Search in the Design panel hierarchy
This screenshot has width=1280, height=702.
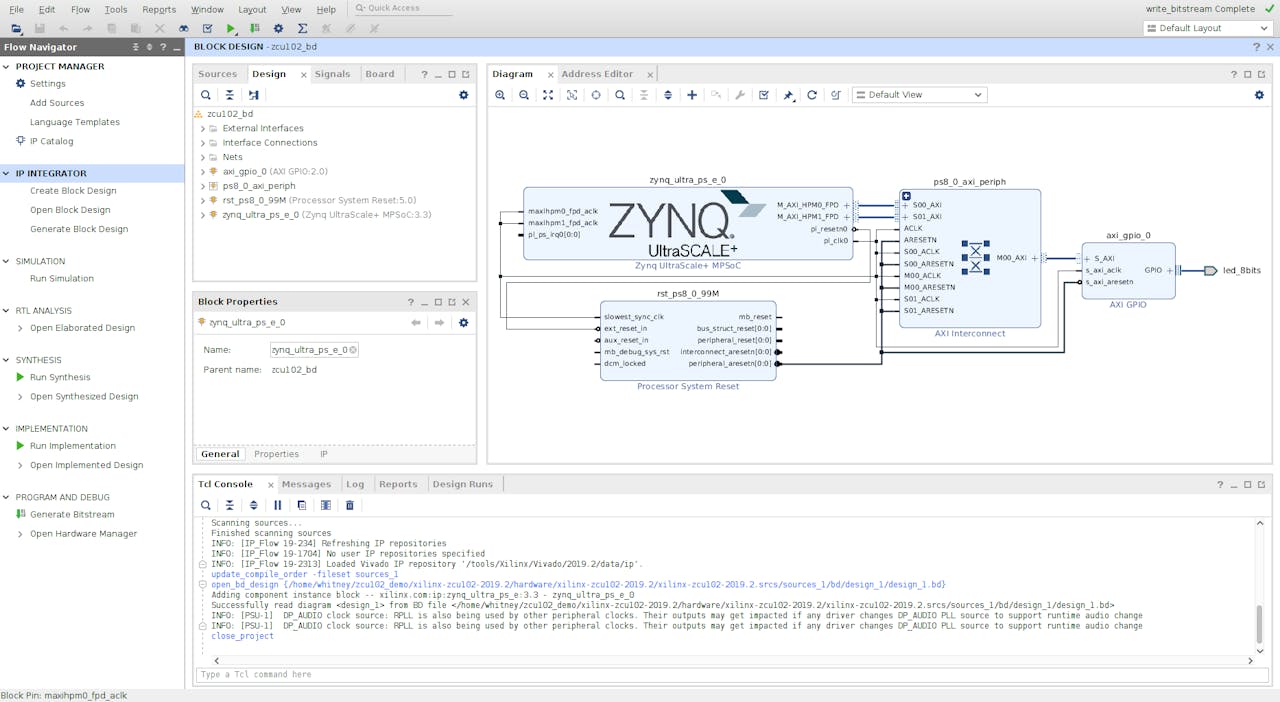click(206, 95)
